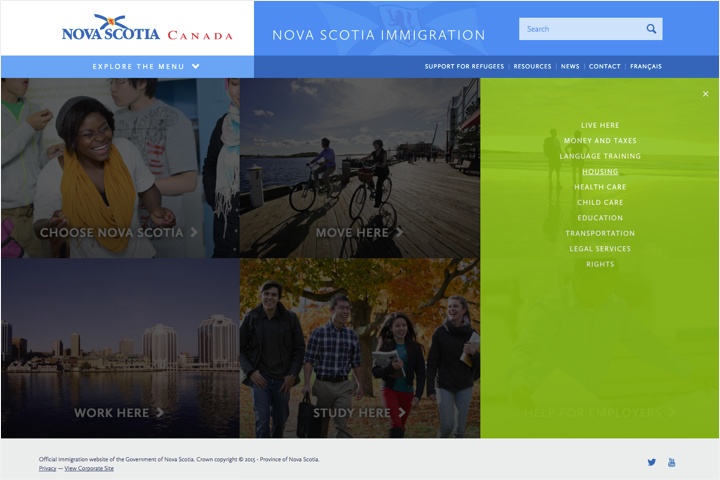Open the Resources menu item

point(532,67)
